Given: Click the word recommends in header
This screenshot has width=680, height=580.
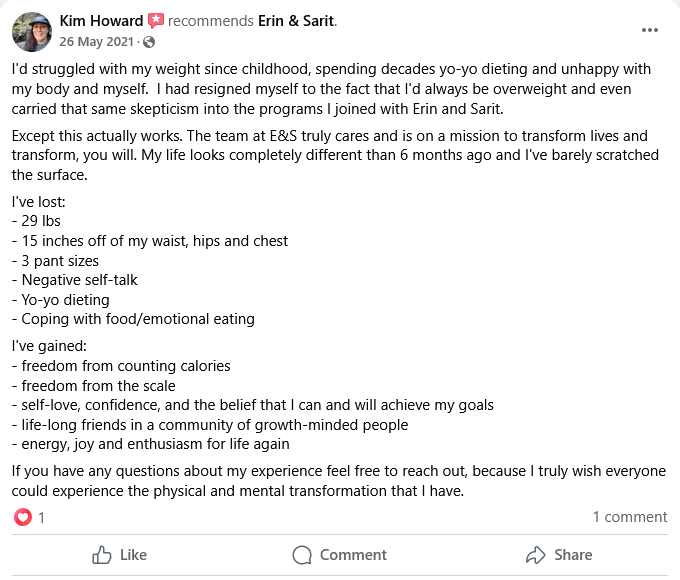Looking at the screenshot, I should [211, 21].
